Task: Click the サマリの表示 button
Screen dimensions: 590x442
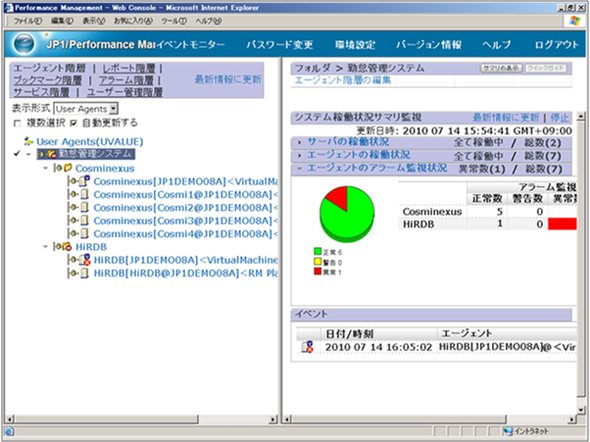Action: click(501, 68)
